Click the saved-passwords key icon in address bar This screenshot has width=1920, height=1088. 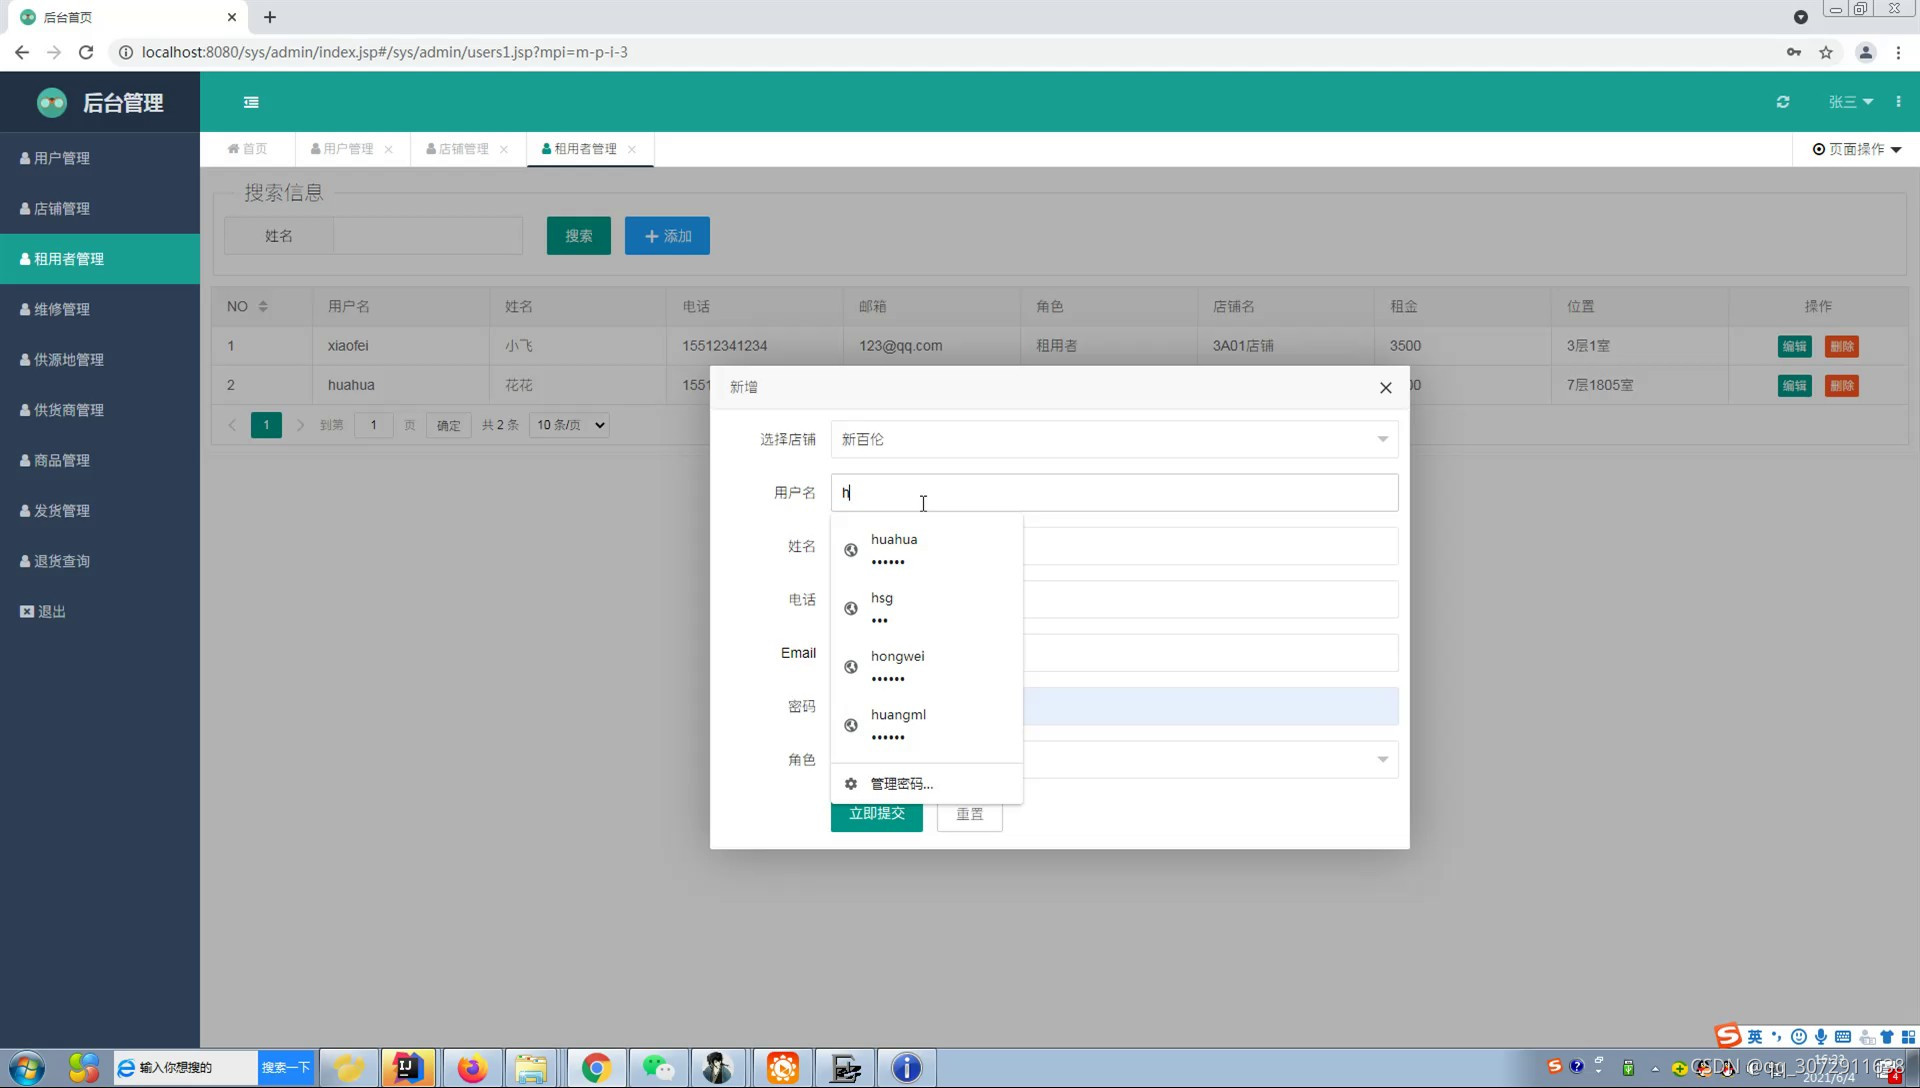(1794, 52)
